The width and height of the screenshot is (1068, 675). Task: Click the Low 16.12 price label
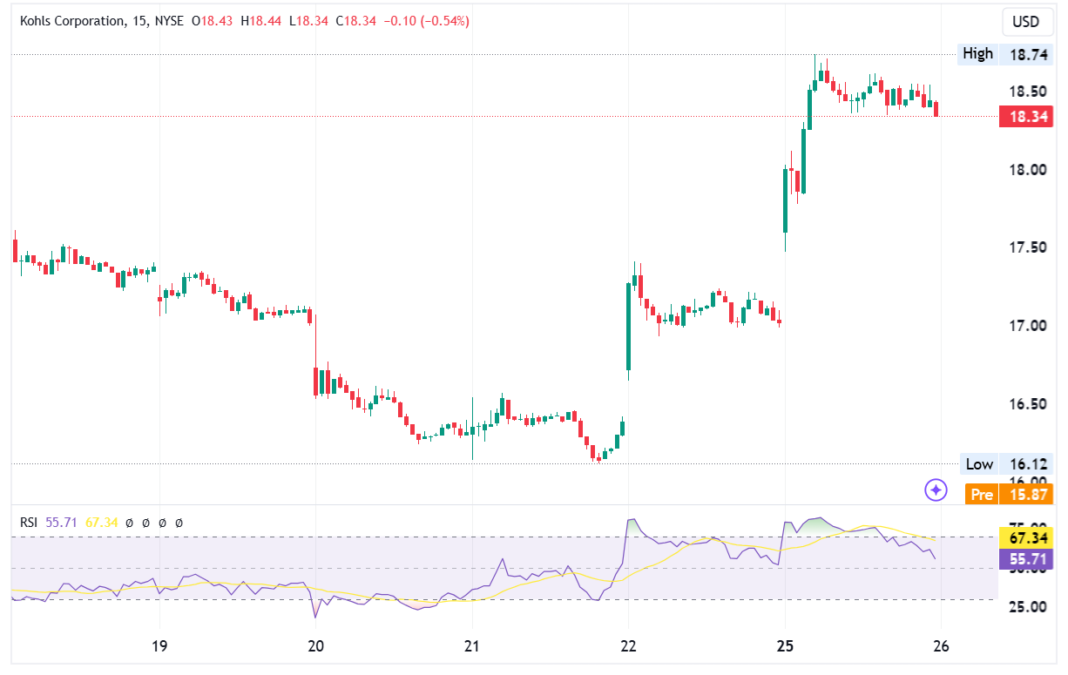coord(1005,464)
